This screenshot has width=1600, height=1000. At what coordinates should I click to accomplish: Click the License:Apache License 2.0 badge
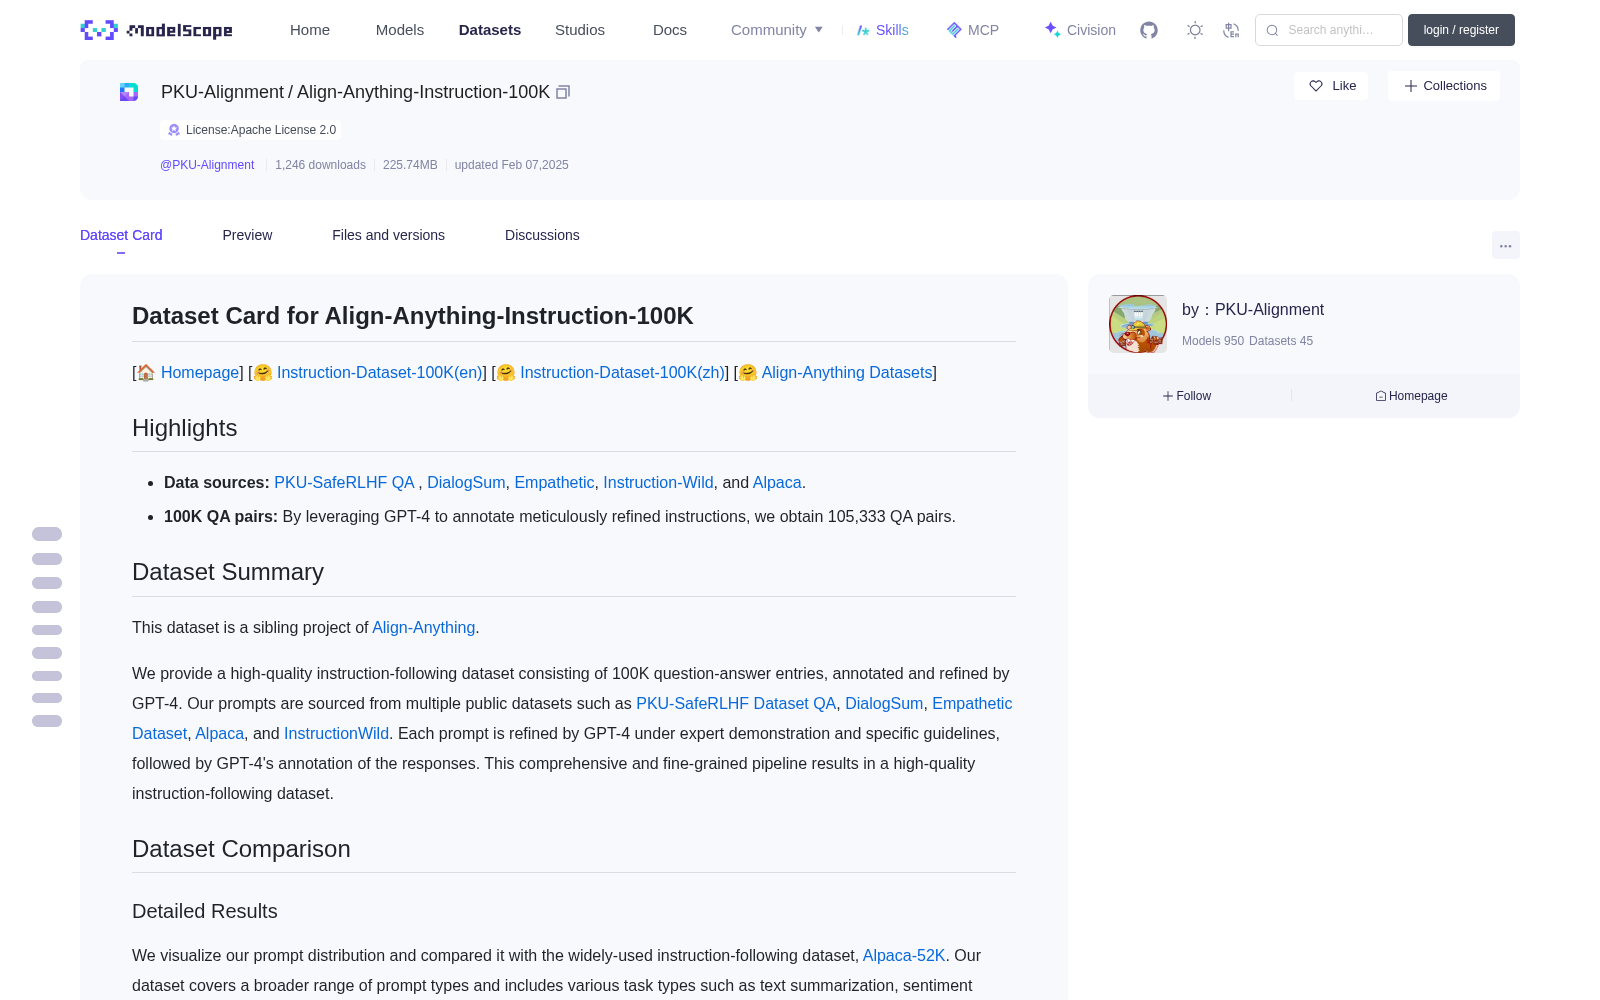(251, 130)
